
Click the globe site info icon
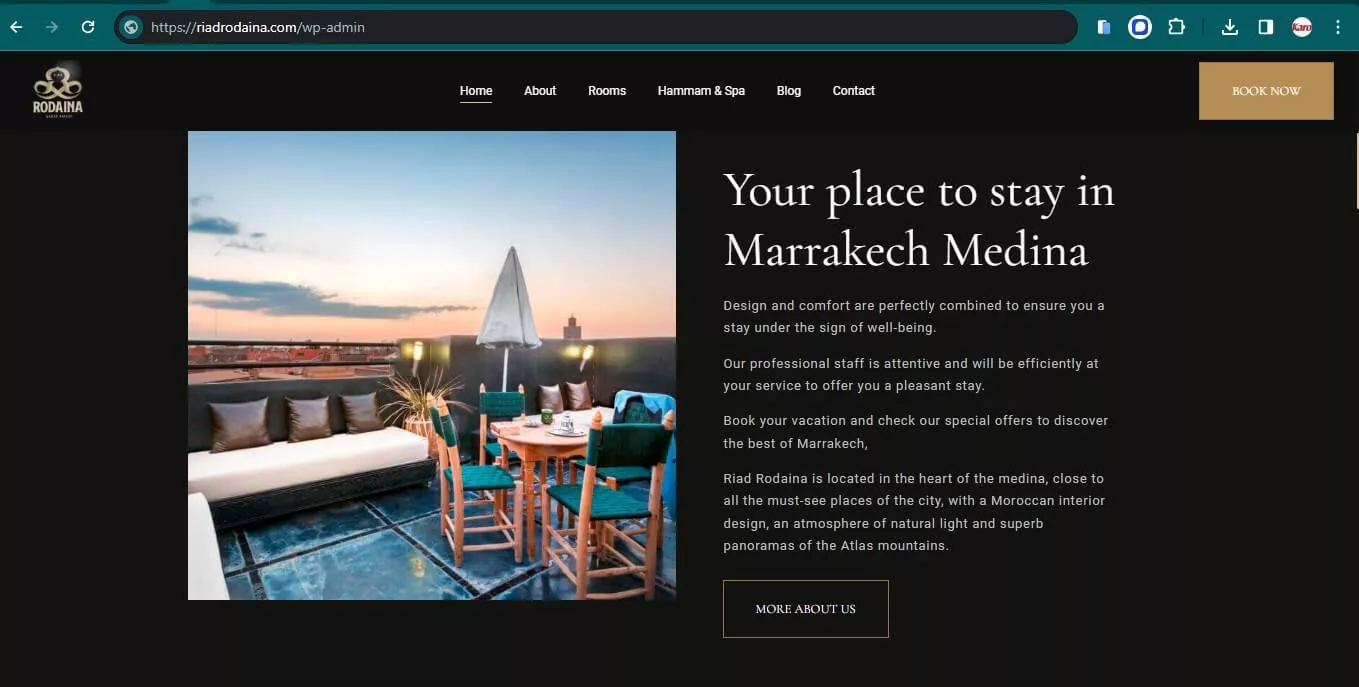(x=131, y=27)
